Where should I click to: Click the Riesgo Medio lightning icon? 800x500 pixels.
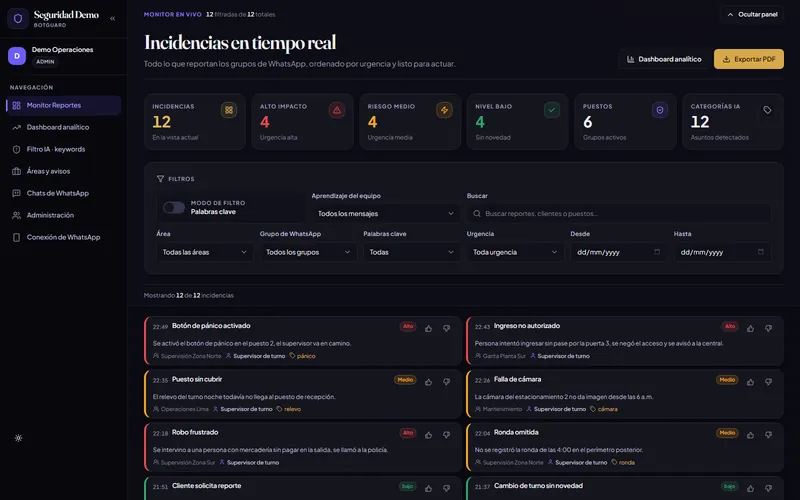[x=444, y=110]
